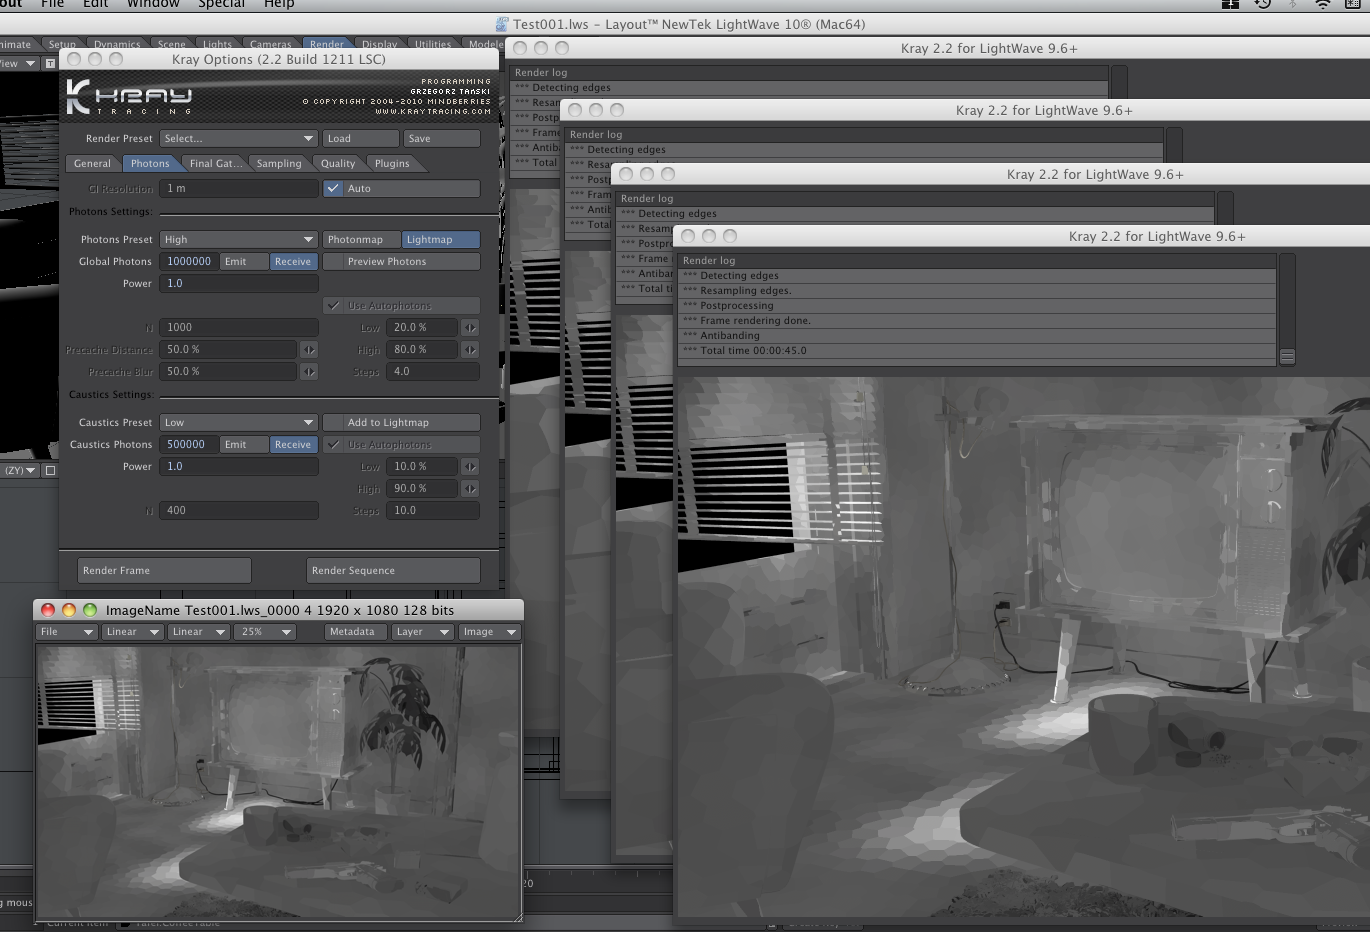
Task: Open Time Machine menu bar icon
Action: 1263,5
